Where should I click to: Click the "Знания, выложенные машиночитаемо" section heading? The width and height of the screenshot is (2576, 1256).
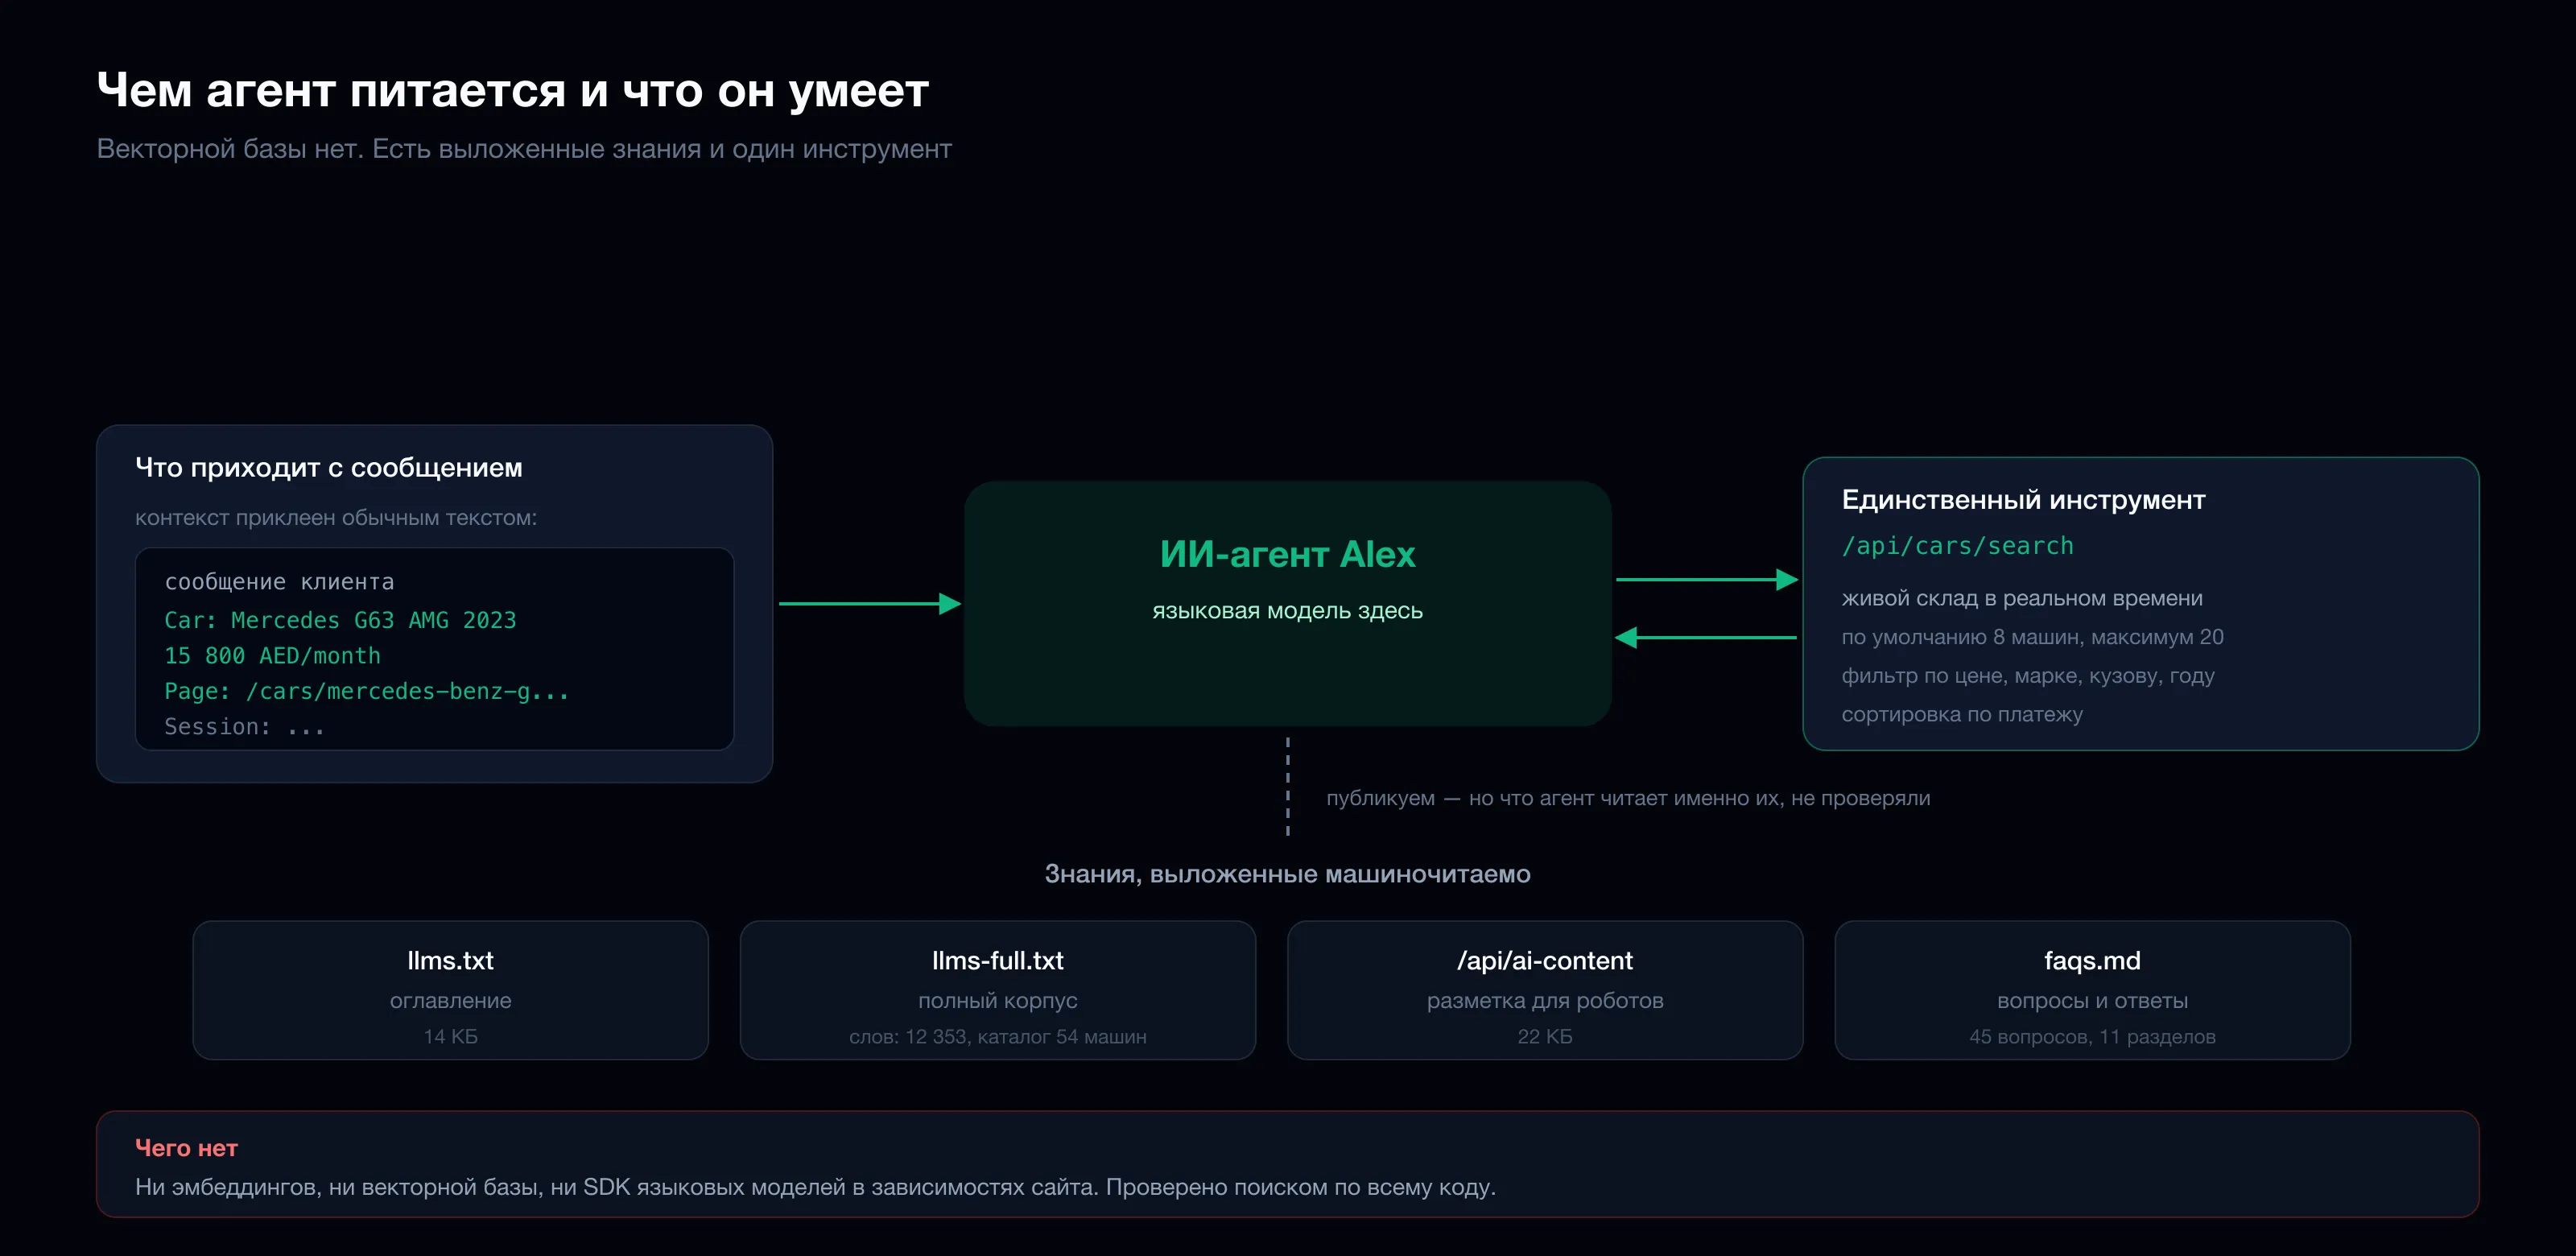point(1287,874)
